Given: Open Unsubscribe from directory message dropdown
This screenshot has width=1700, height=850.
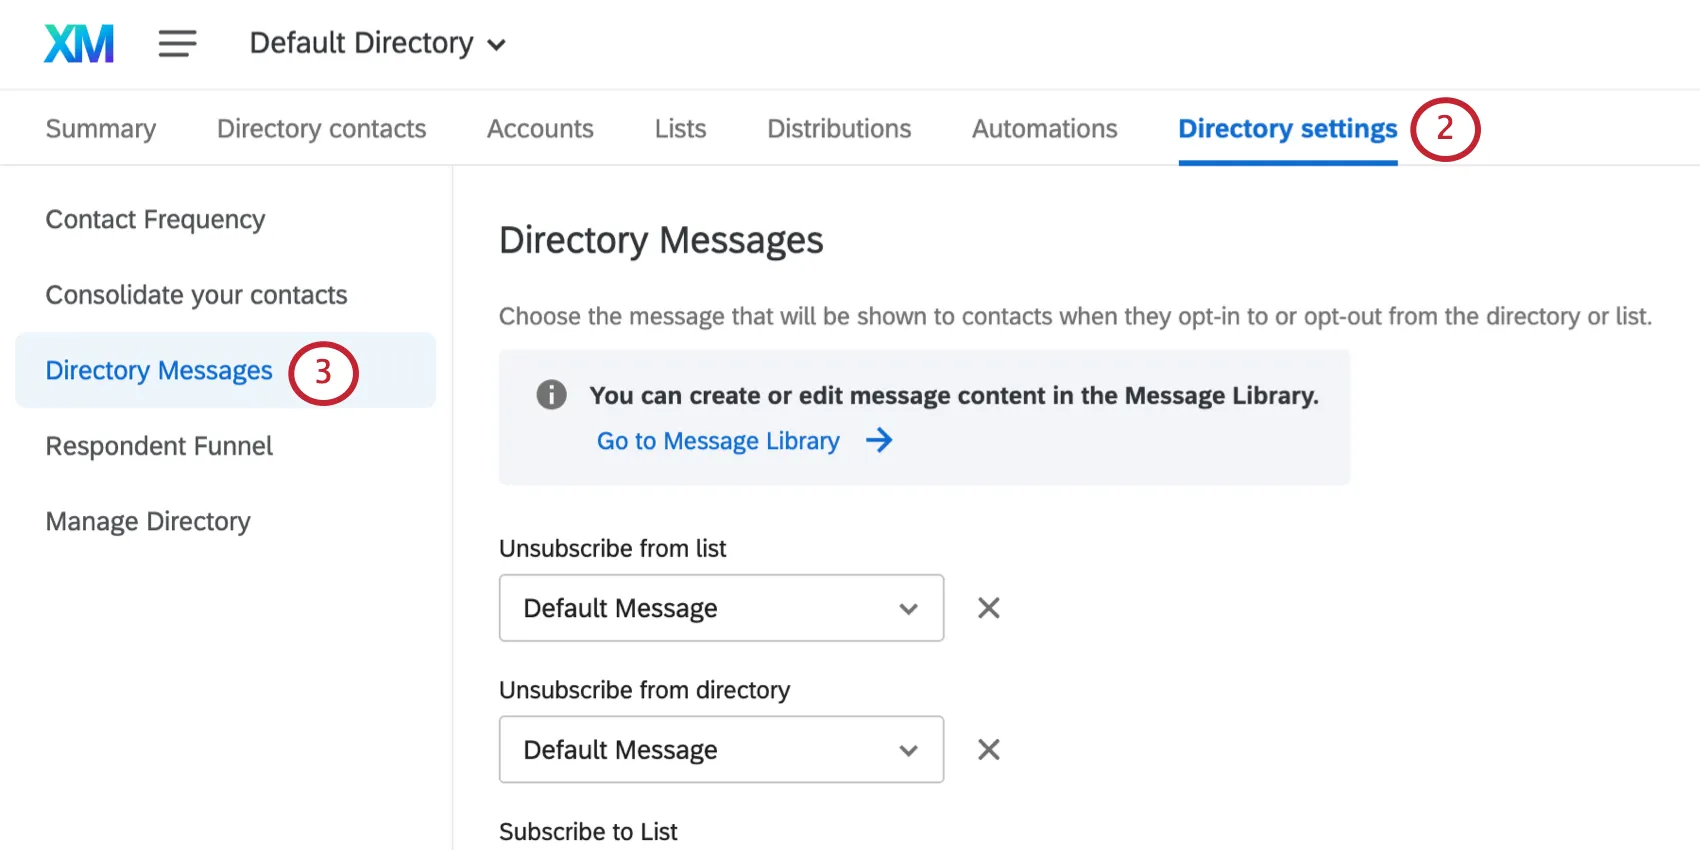Looking at the screenshot, I should pyautogui.click(x=721, y=750).
